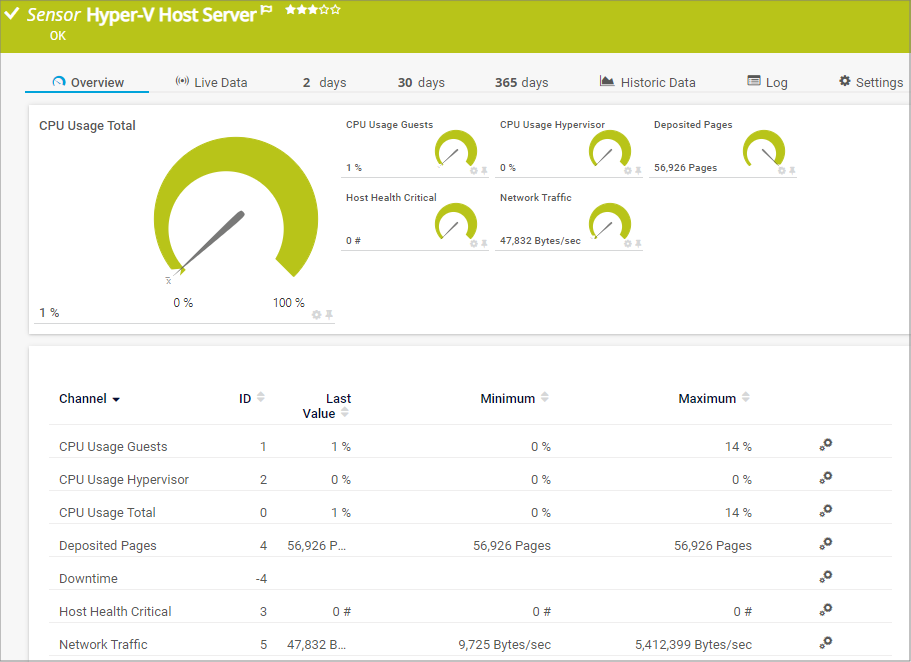The height and width of the screenshot is (662, 911).
Task: Click gear icon in Host Health Critical row
Action: point(825,610)
